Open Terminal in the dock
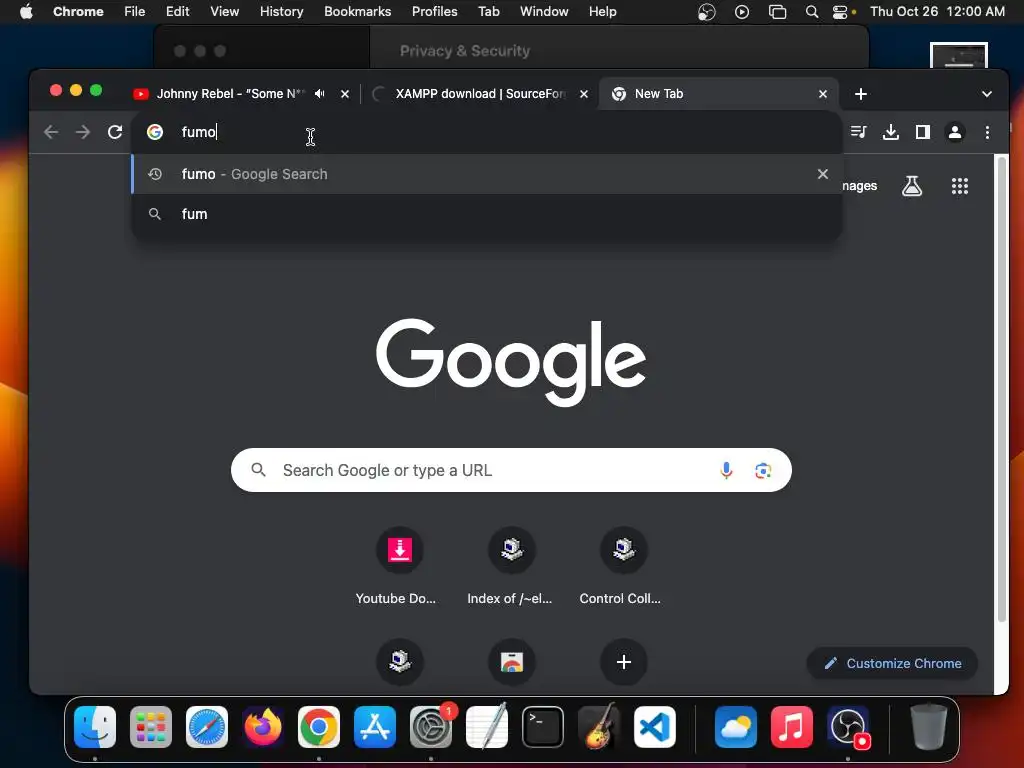The image size is (1024, 768). 543,727
